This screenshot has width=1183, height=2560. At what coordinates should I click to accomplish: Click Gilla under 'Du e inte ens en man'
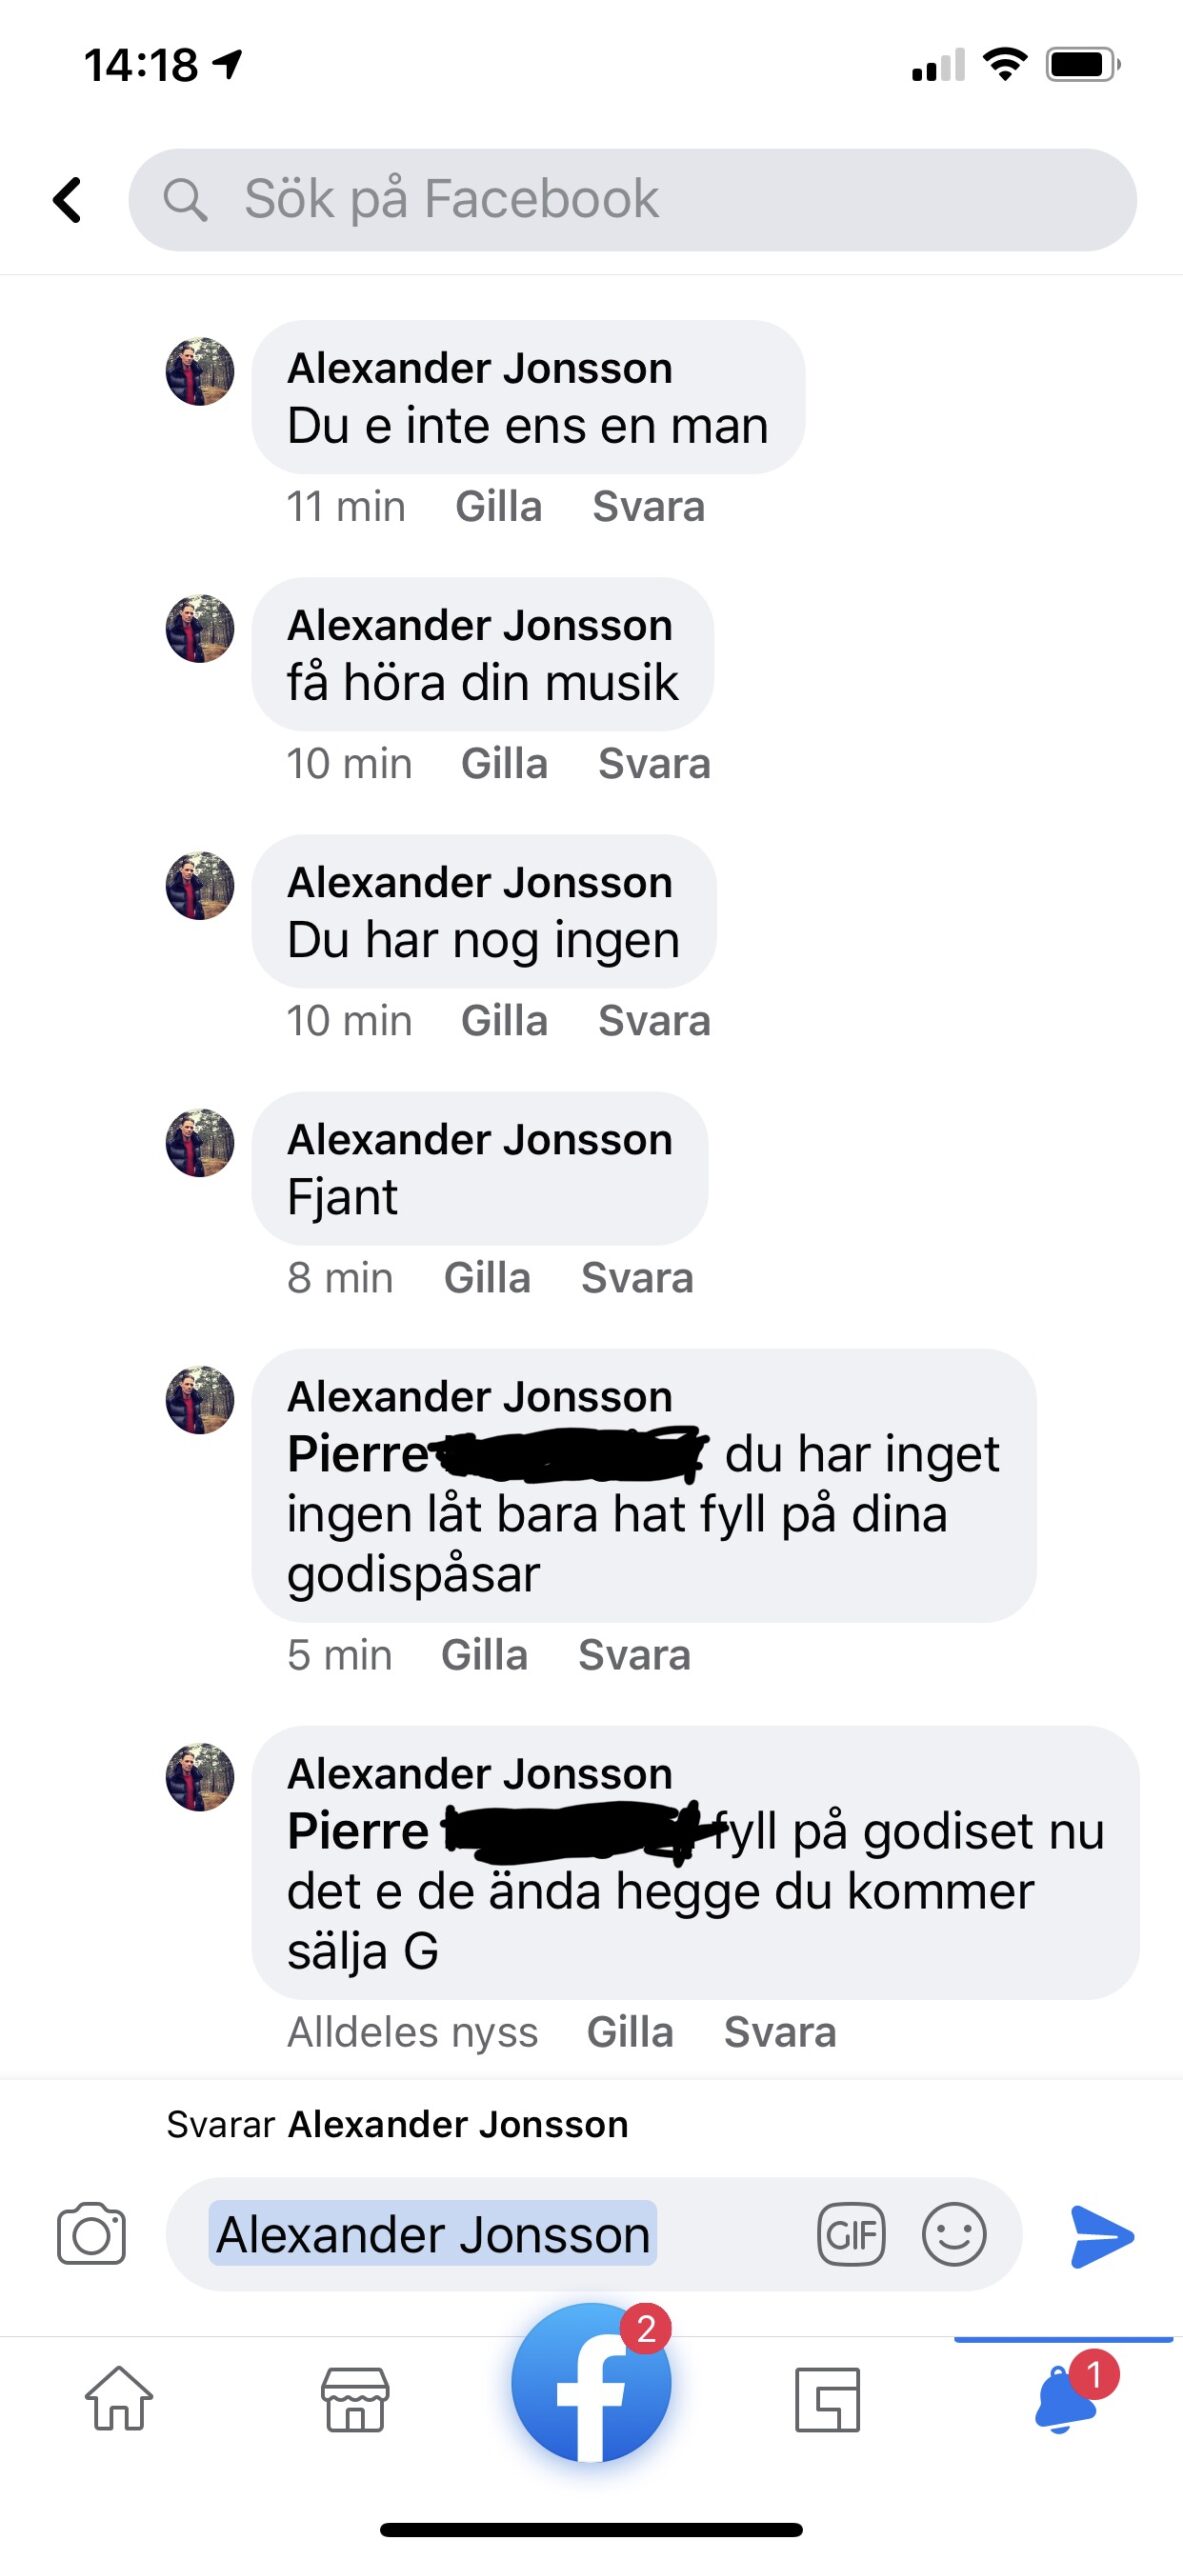498,507
